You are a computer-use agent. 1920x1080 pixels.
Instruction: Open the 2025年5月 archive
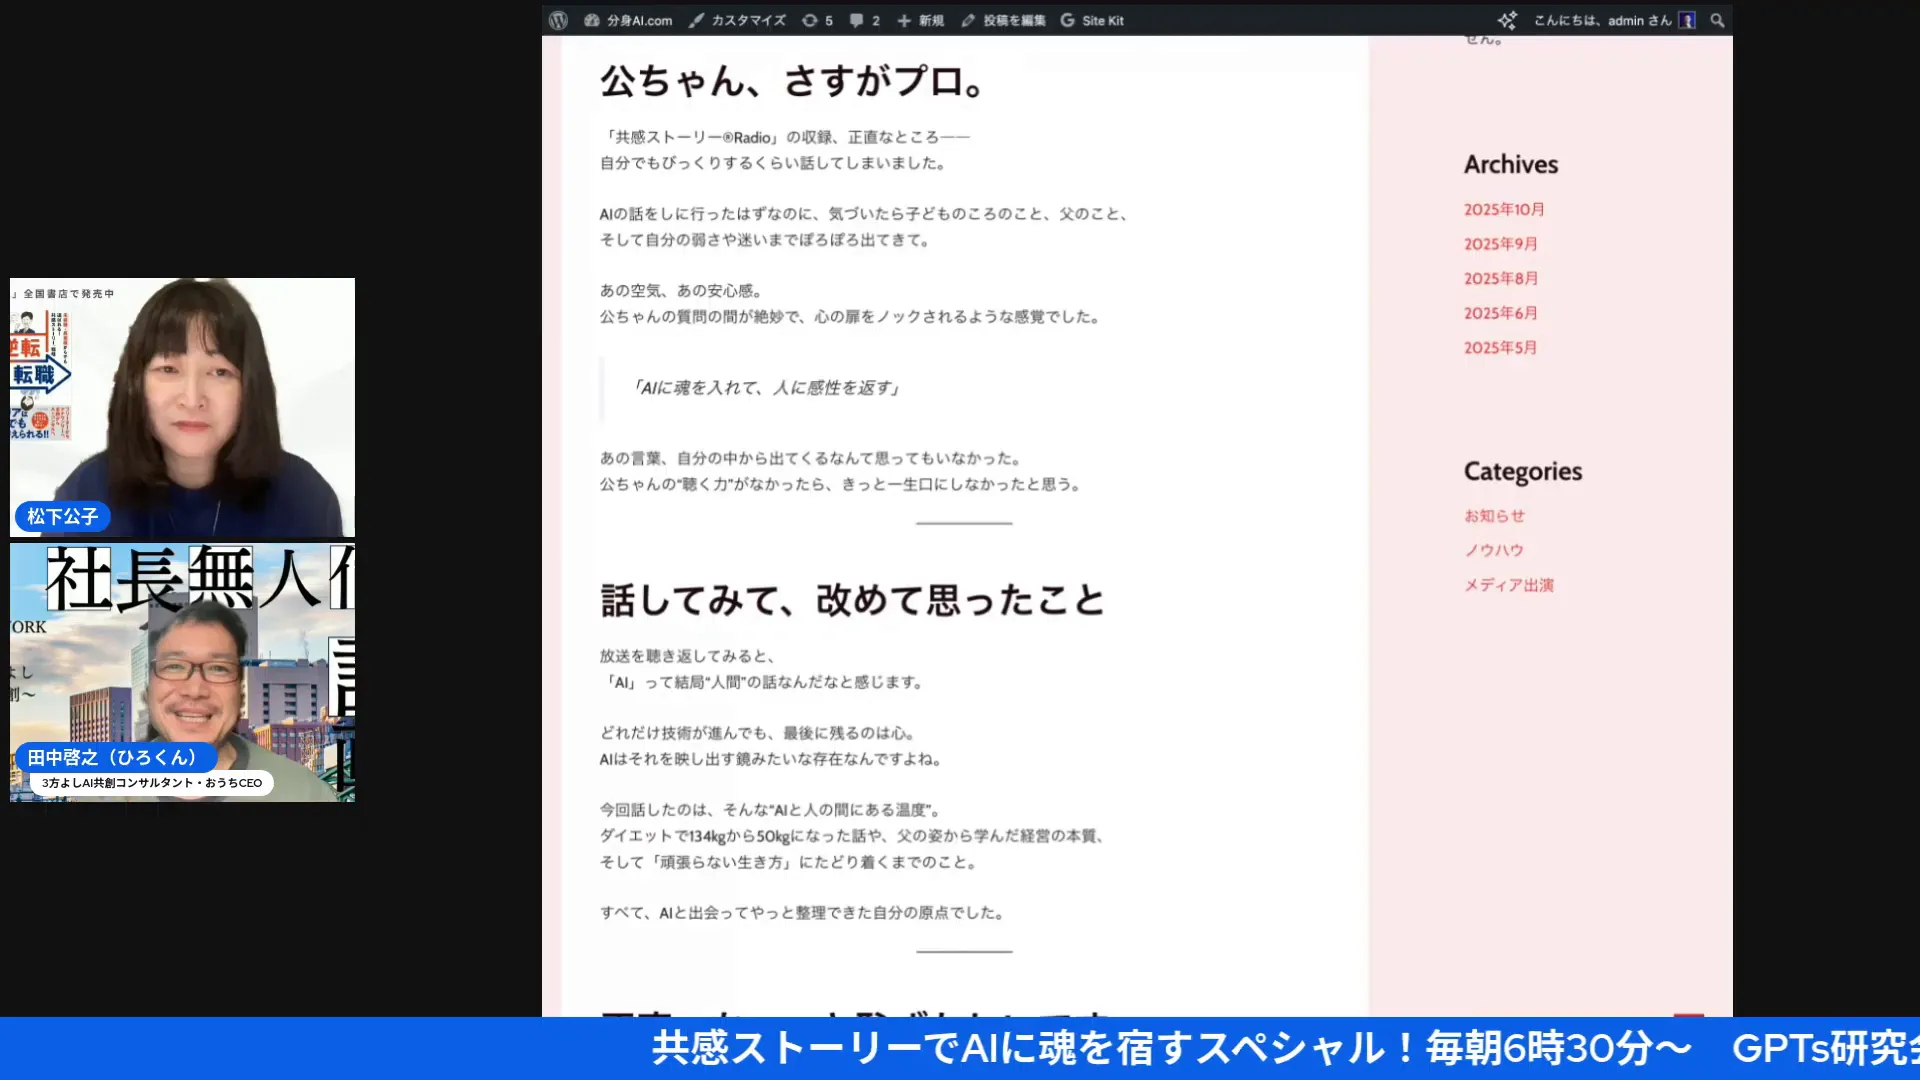[1499, 347]
